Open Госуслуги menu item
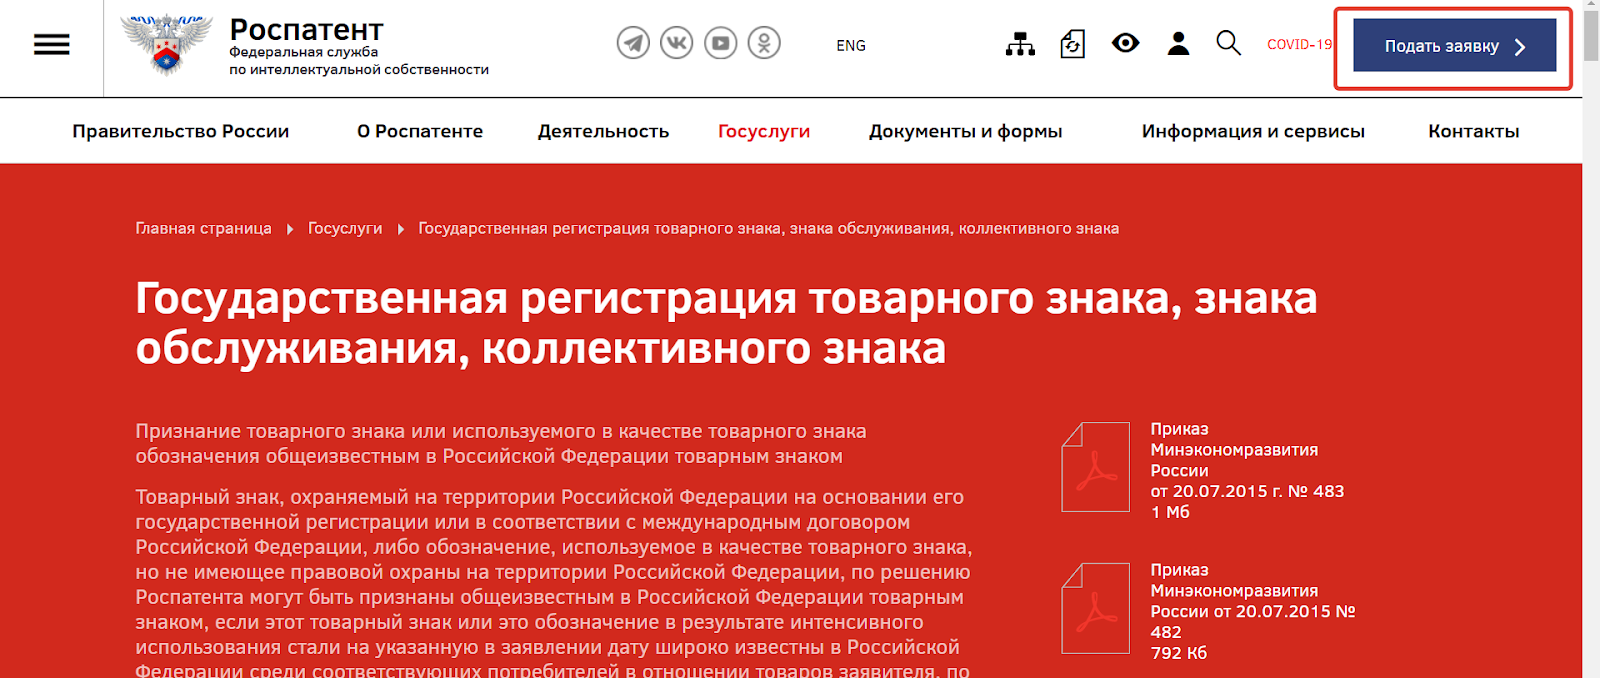The image size is (1600, 678). tap(764, 131)
